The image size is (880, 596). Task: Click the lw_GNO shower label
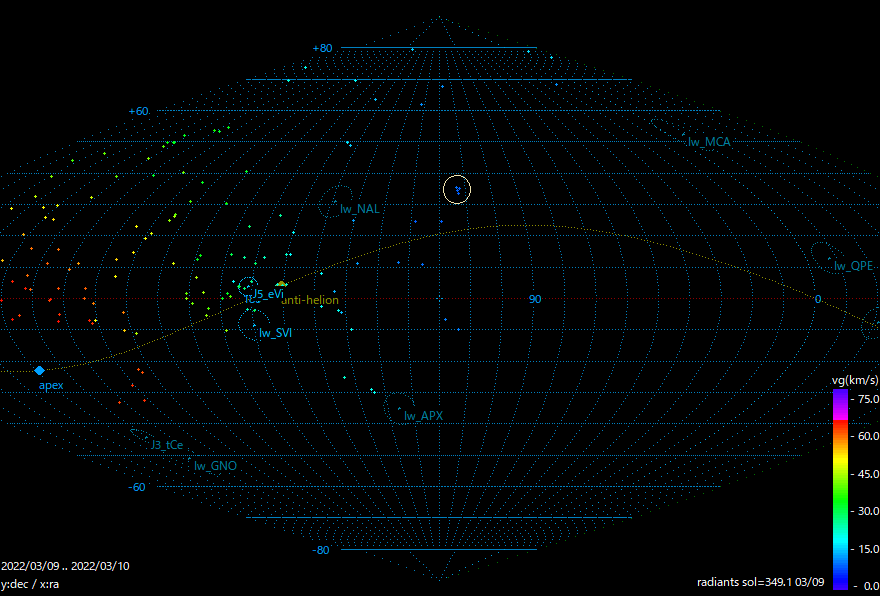coord(215,465)
